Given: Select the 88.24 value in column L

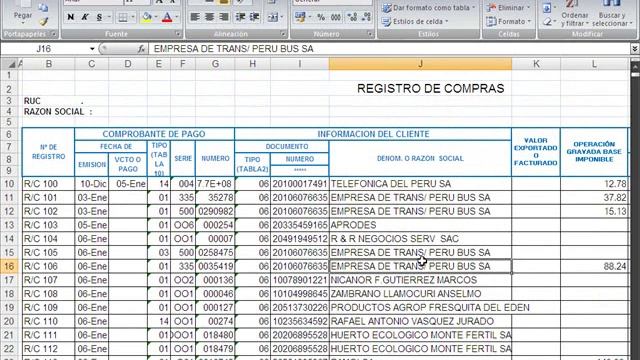Looking at the screenshot, I should tap(594, 266).
